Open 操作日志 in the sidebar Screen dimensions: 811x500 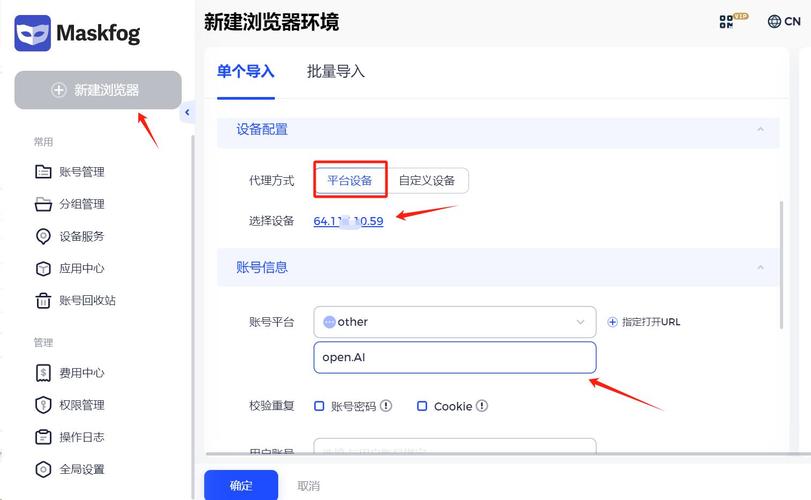click(82, 437)
